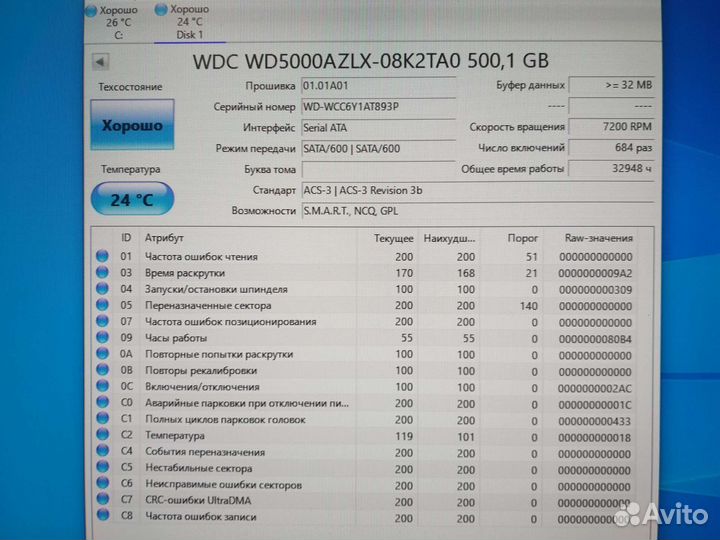720x540 pixels.
Task: Click the Текущее column header
Action: [394, 238]
